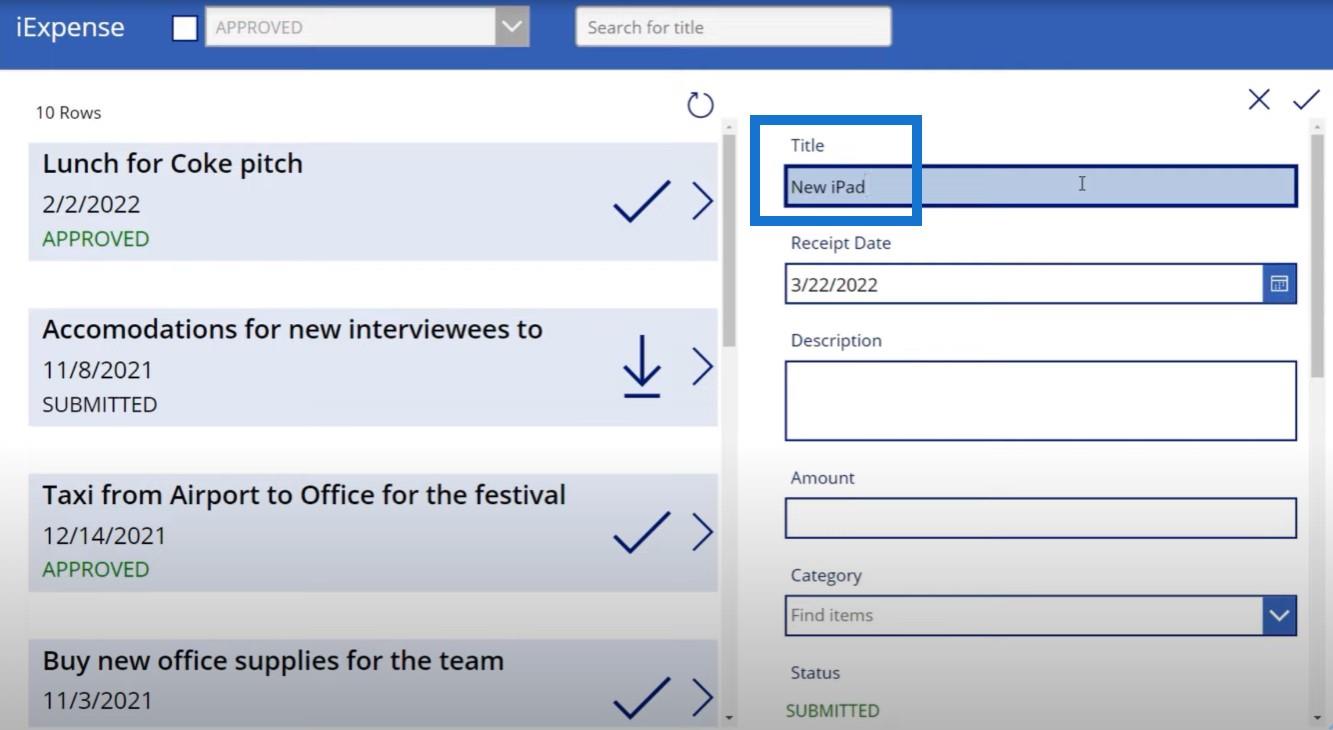Viewport: 1333px width, 730px height.
Task: Open the Receipt Date calendar picker
Action: (1279, 284)
